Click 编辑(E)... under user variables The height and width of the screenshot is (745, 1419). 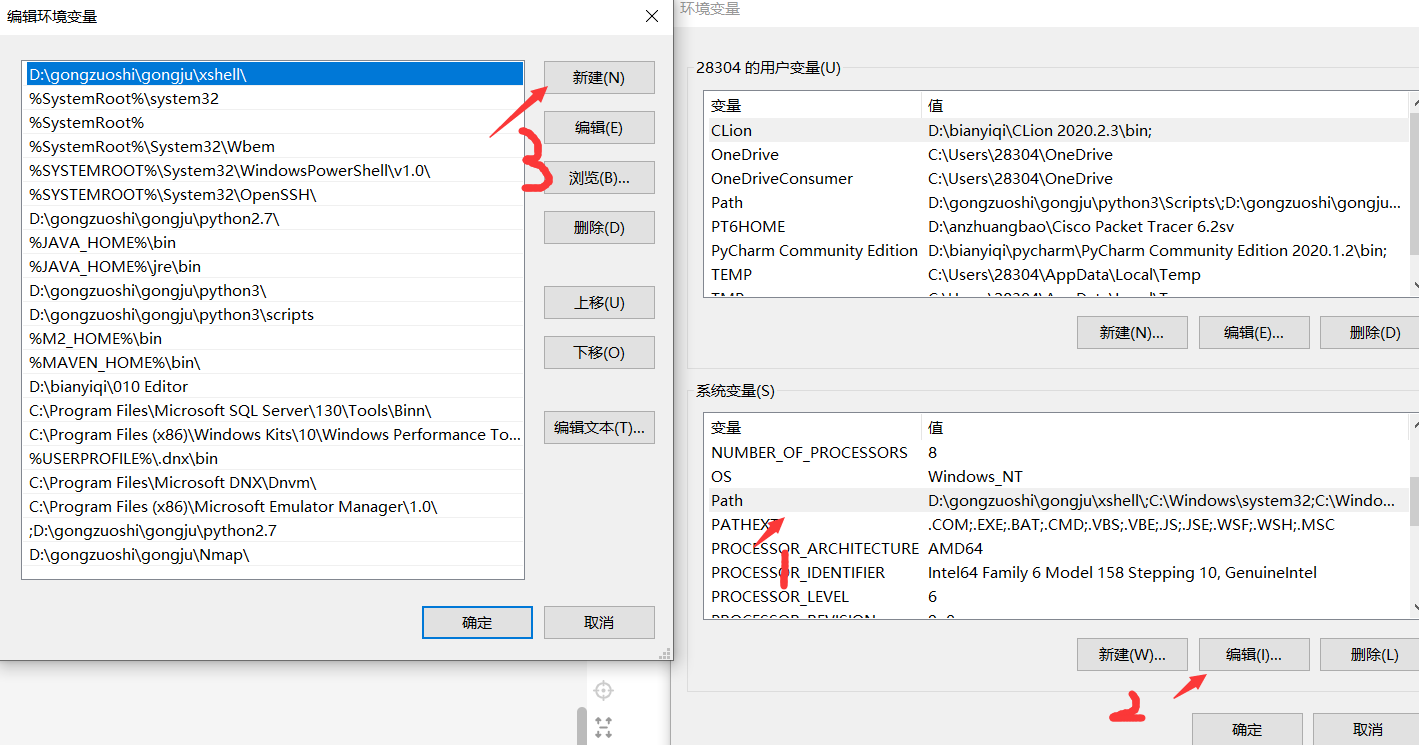click(x=1254, y=332)
